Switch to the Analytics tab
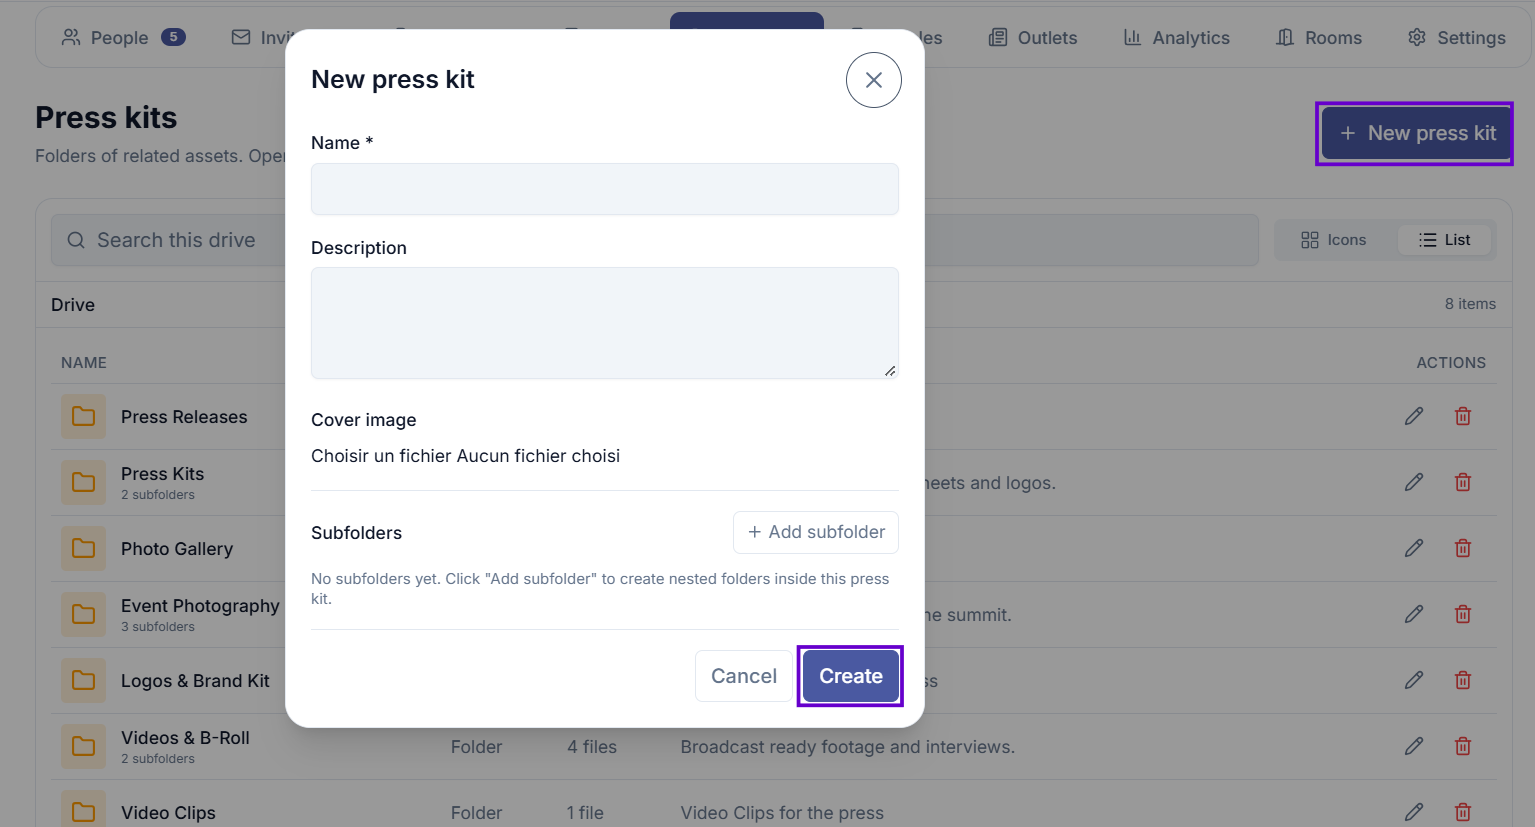The width and height of the screenshot is (1535, 827). click(1176, 38)
